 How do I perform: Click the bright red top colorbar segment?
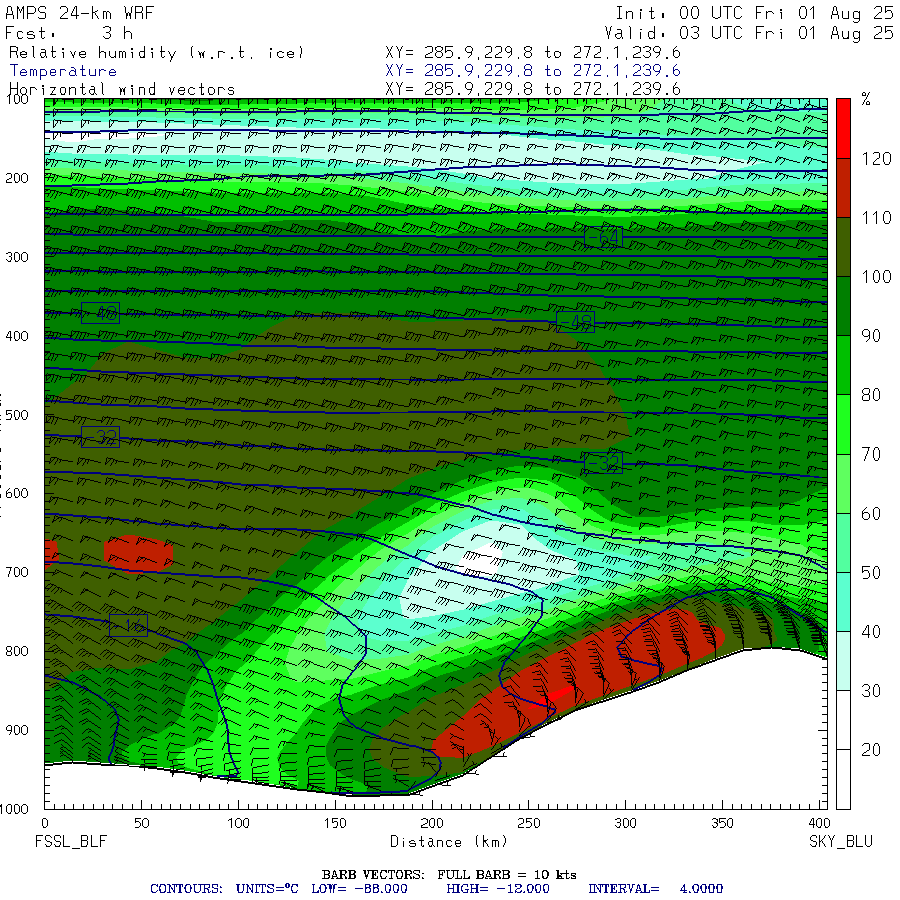(x=843, y=129)
